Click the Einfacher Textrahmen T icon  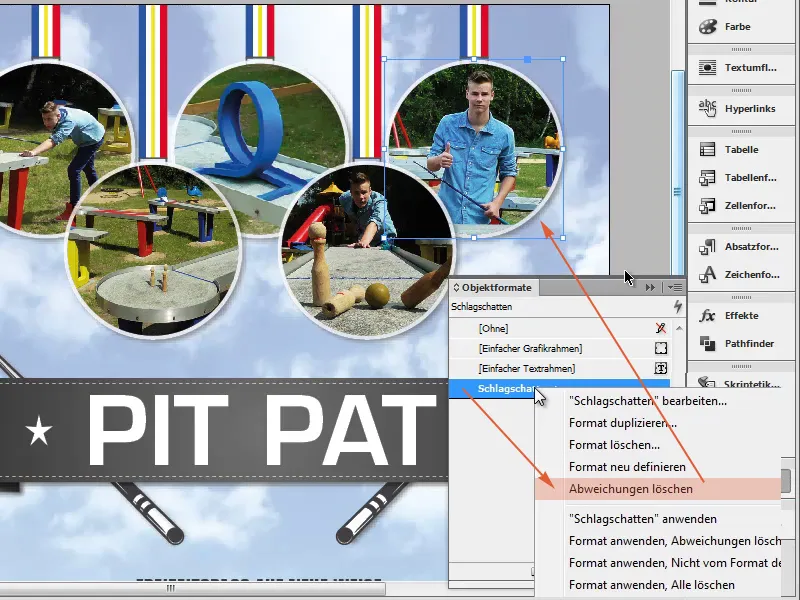(661, 368)
